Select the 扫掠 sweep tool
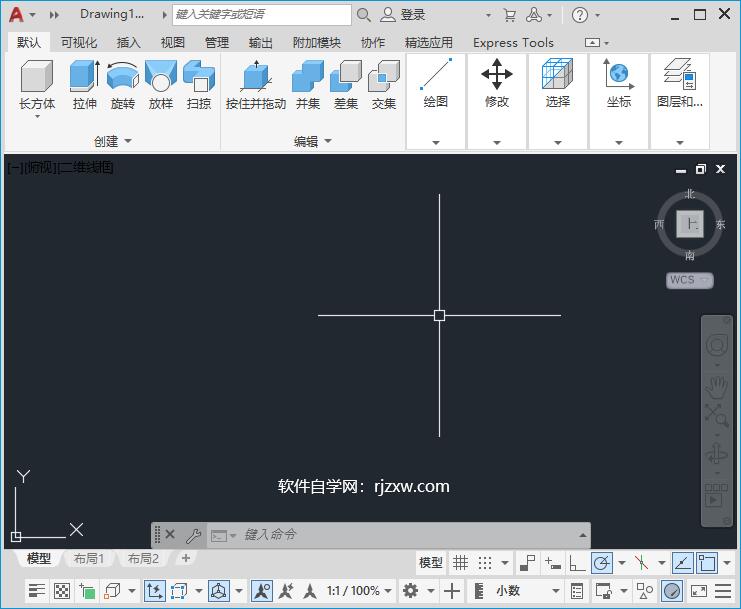Viewport: 741px width, 609px height. pos(198,85)
